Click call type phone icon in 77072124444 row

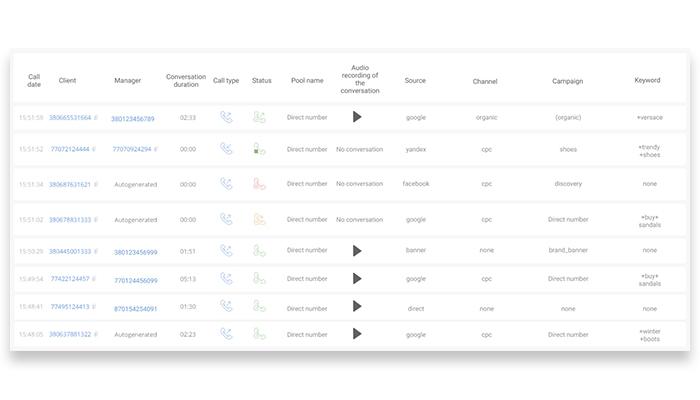pyautogui.click(x=226, y=148)
